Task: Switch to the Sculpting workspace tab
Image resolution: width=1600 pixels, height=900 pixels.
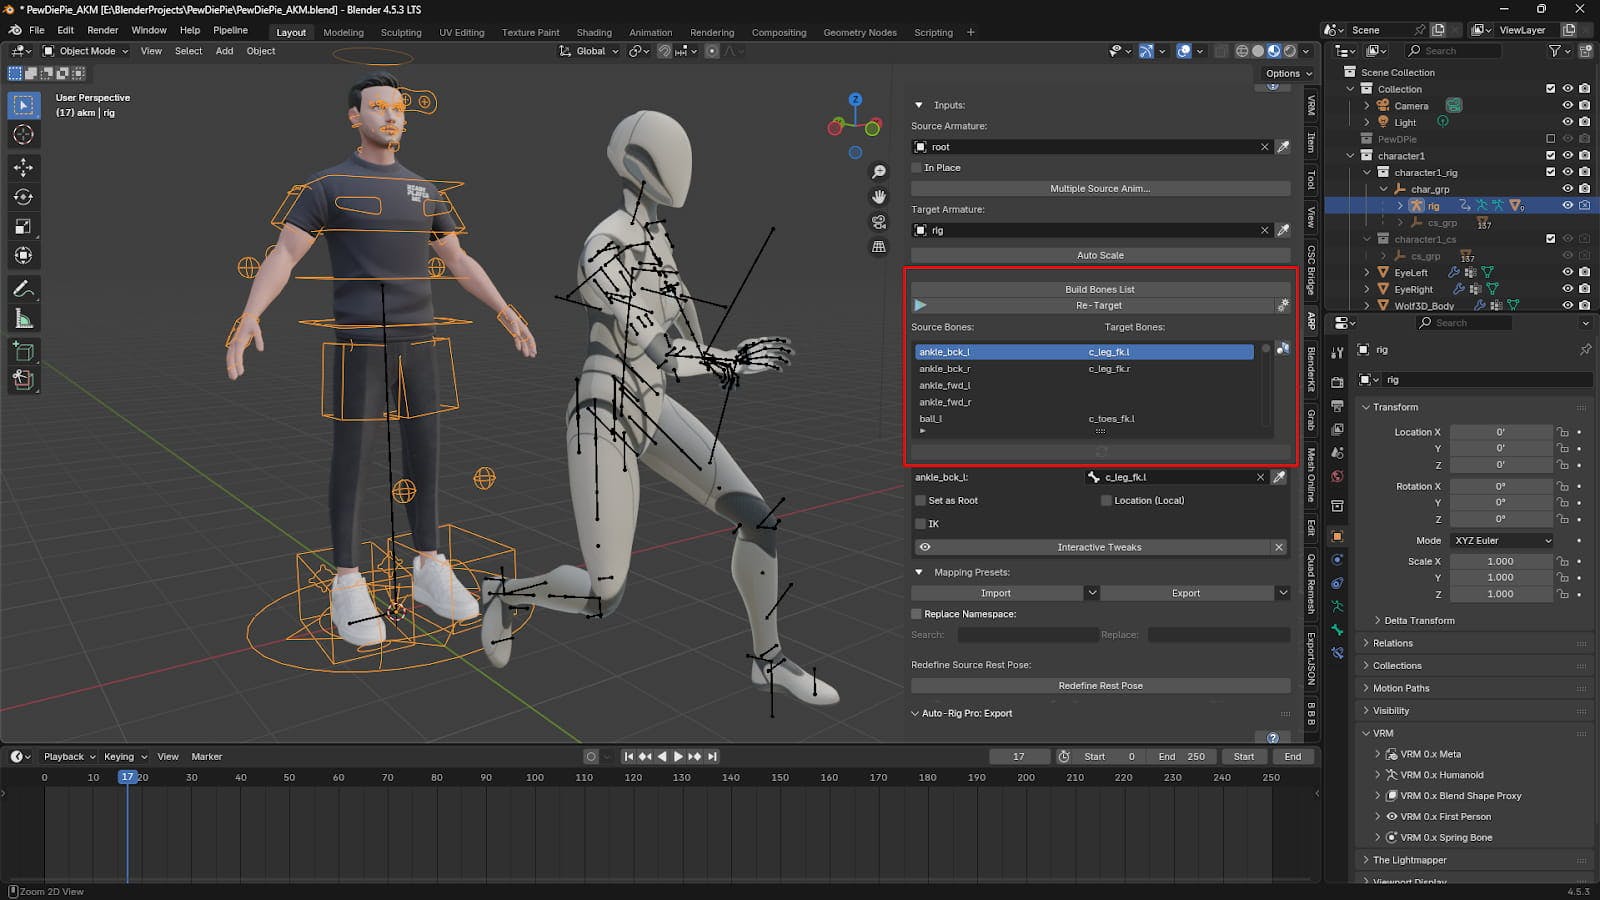Action: point(401,32)
